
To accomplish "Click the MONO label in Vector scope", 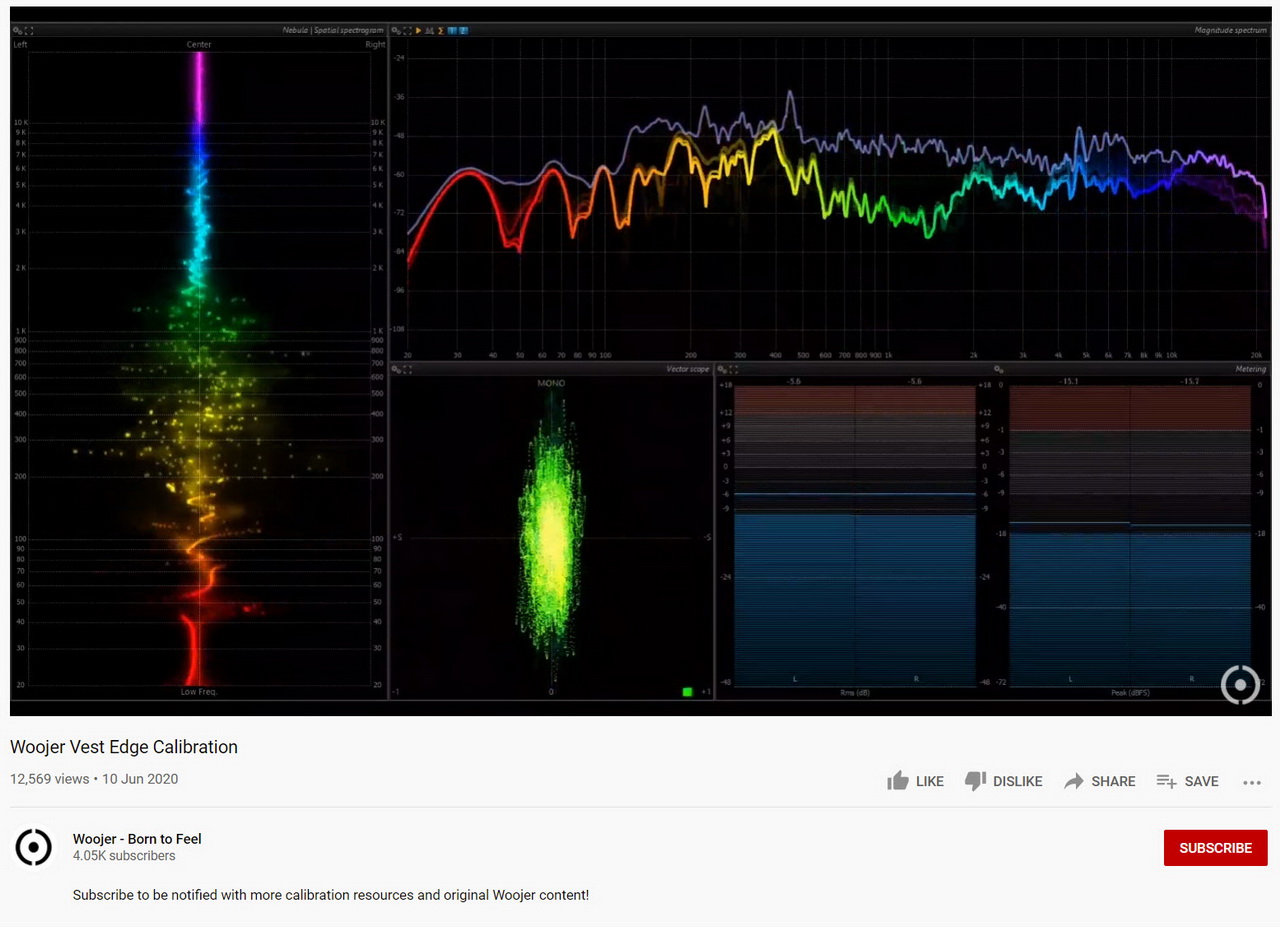I will [551, 383].
